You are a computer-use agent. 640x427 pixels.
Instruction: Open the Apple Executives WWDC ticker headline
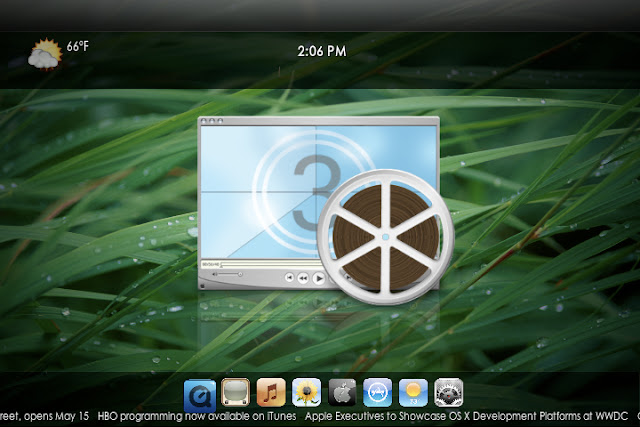pos(467,416)
